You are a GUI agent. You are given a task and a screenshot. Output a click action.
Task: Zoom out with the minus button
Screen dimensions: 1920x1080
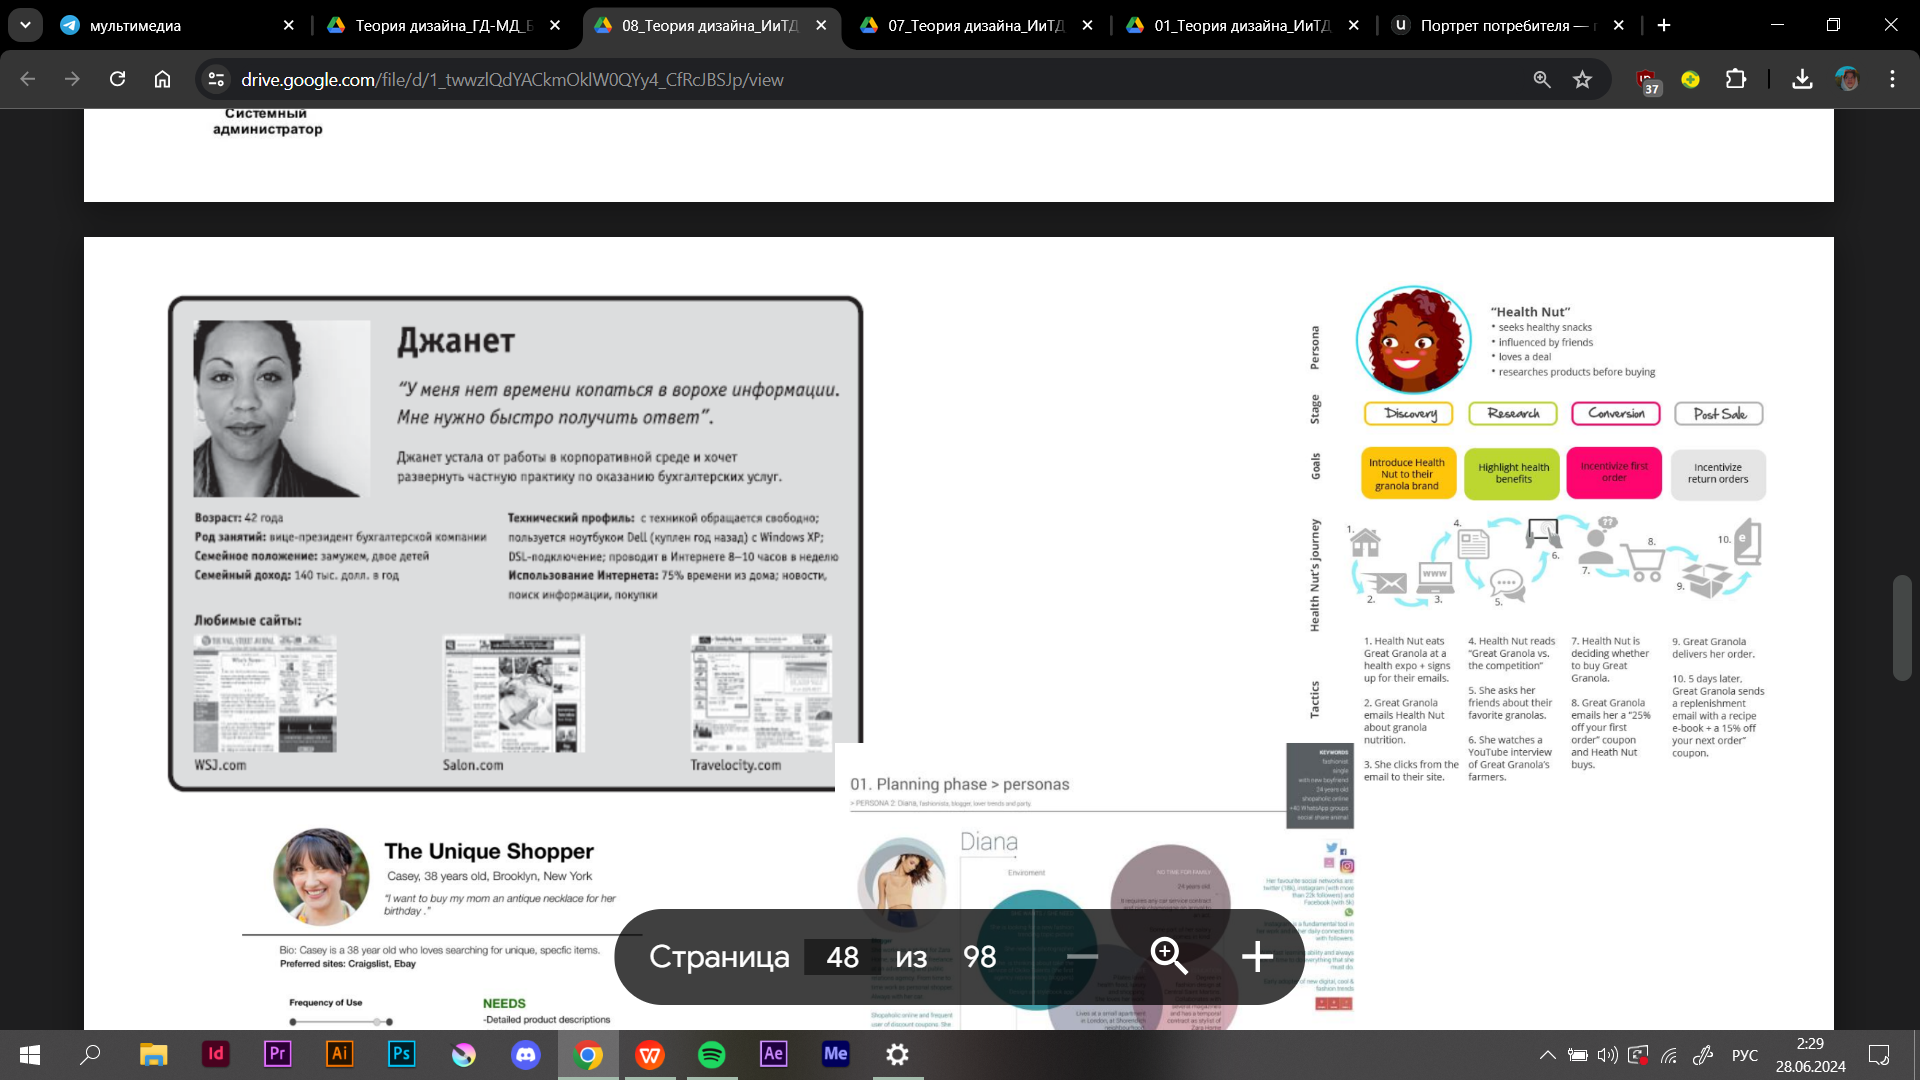tap(1082, 957)
